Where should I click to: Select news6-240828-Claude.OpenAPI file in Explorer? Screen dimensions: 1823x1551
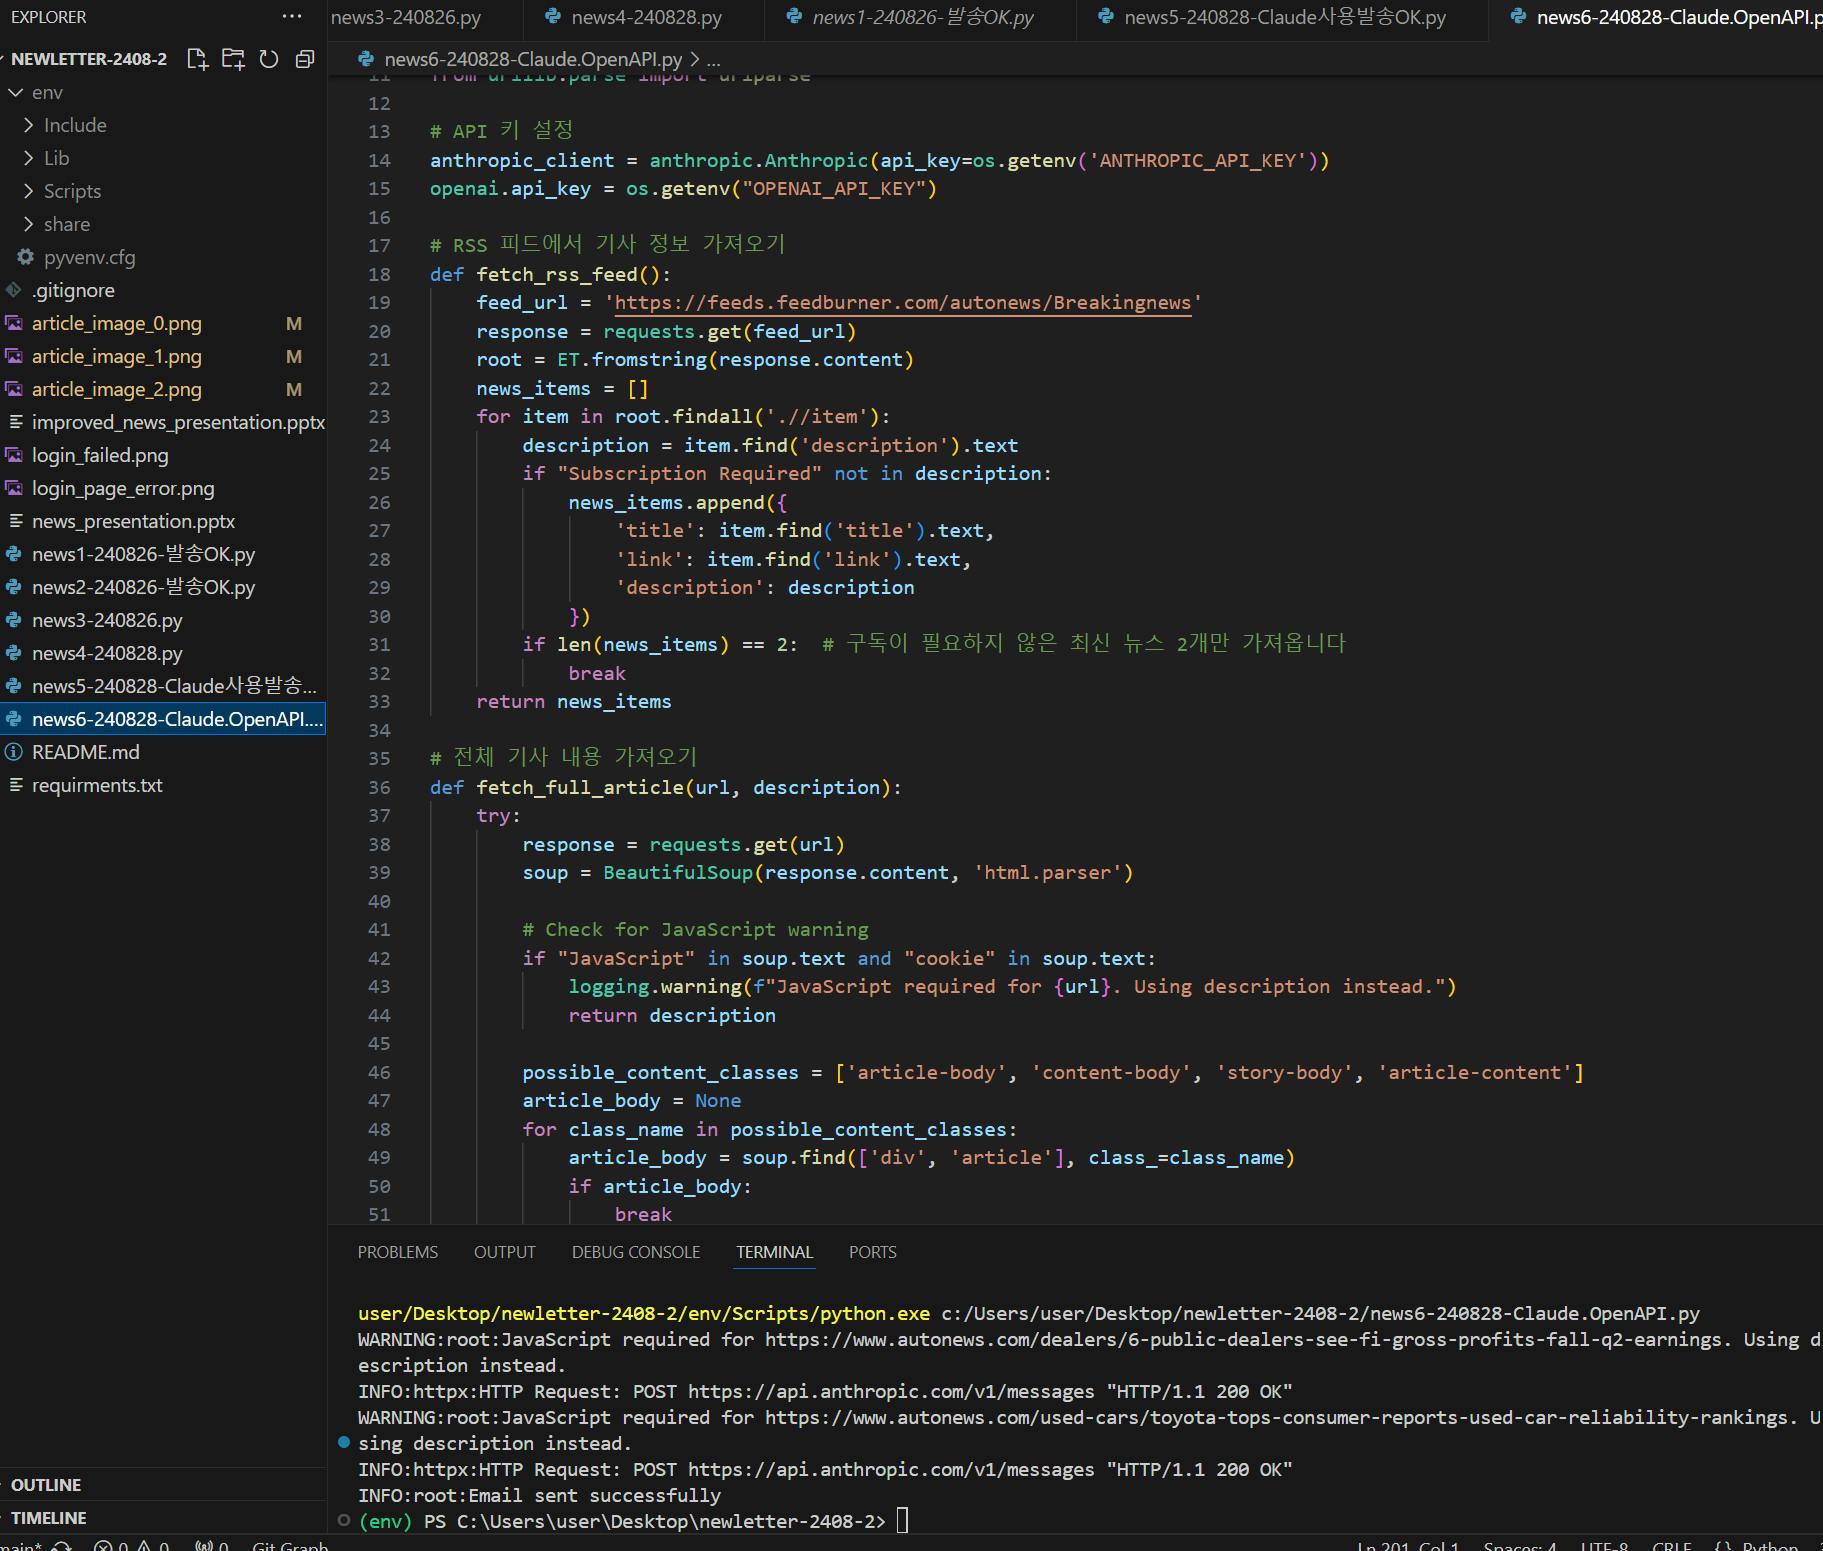[163, 719]
